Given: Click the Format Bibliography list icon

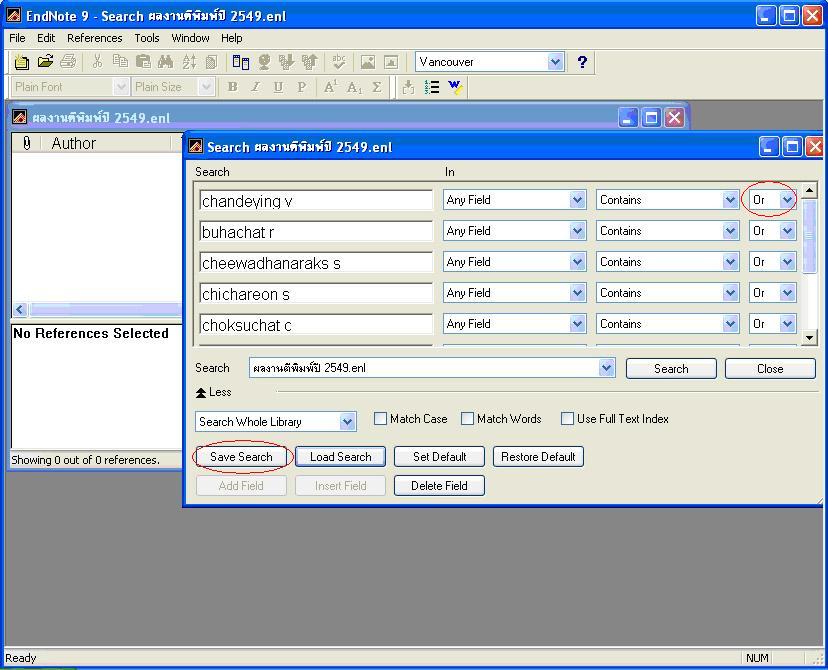Looking at the screenshot, I should [431, 87].
